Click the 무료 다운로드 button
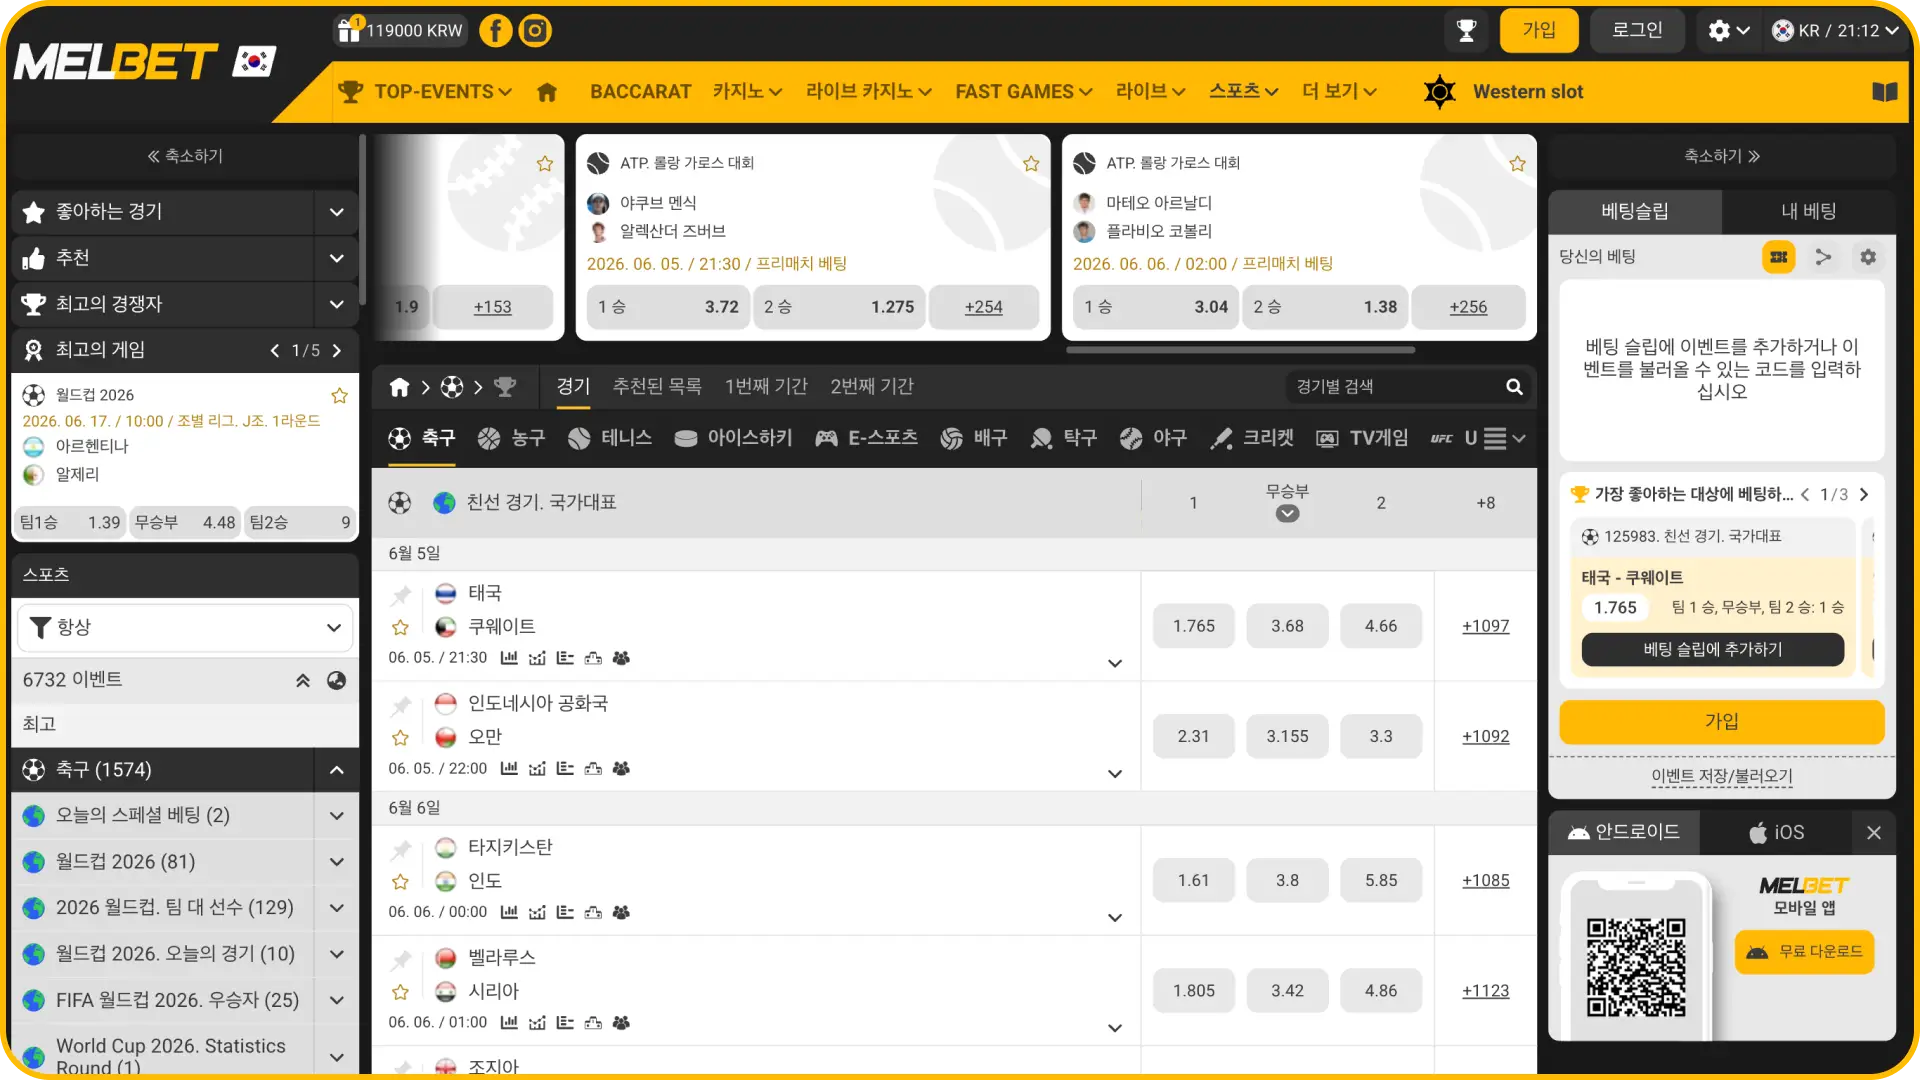This screenshot has width=1920, height=1080. coord(1804,952)
